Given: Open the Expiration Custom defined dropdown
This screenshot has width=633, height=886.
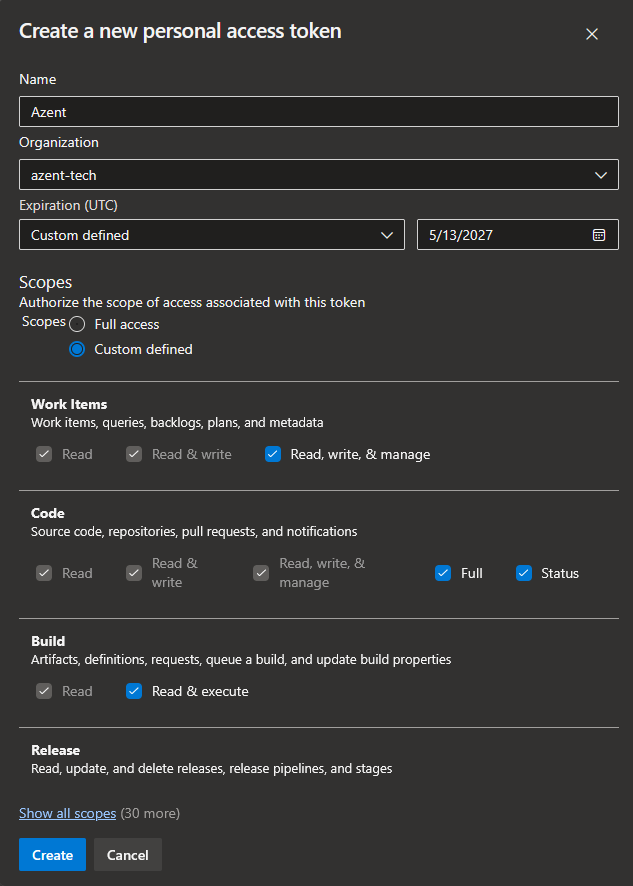Looking at the screenshot, I should pyautogui.click(x=212, y=235).
